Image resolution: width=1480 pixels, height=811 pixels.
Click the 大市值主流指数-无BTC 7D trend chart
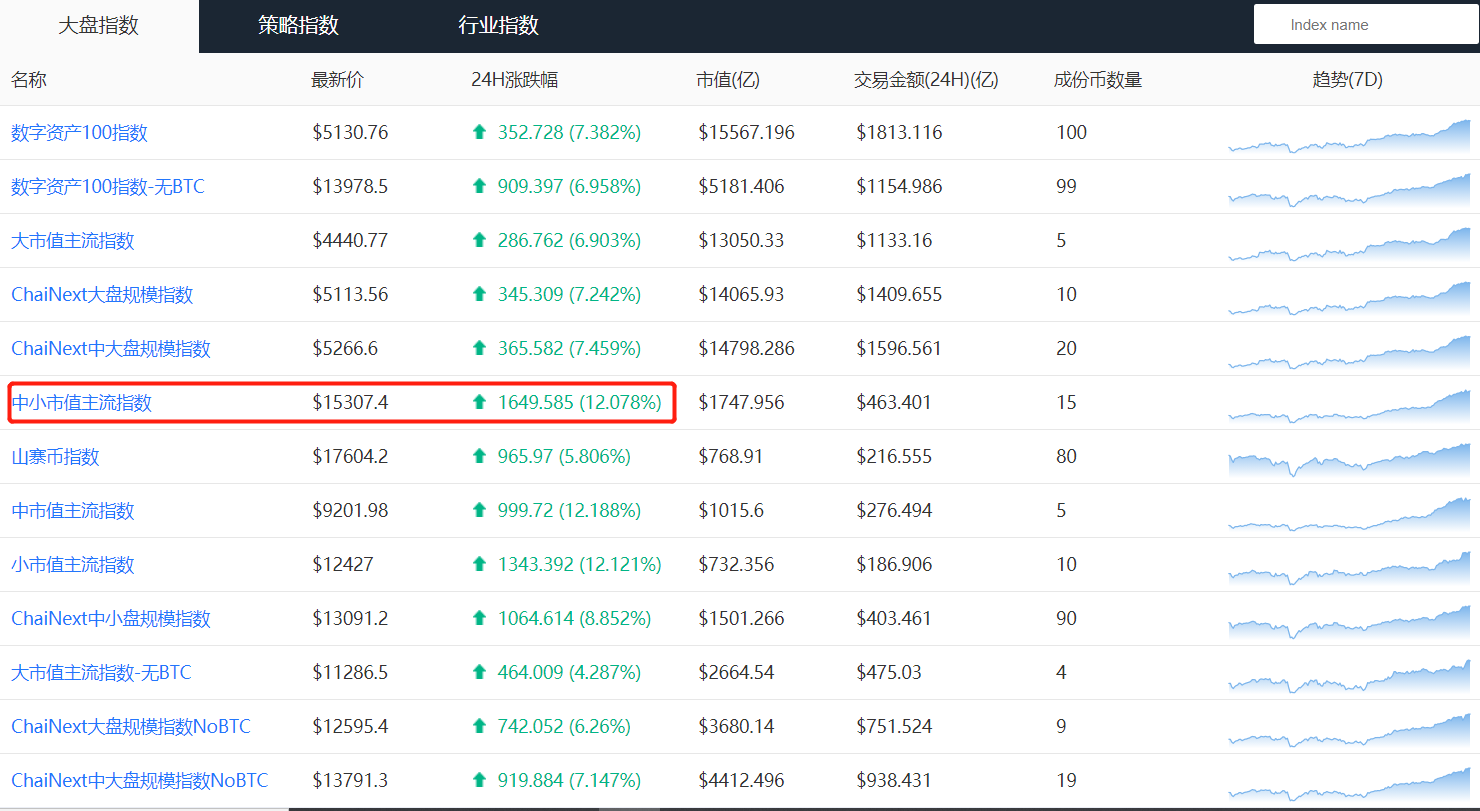pyautogui.click(x=1349, y=676)
